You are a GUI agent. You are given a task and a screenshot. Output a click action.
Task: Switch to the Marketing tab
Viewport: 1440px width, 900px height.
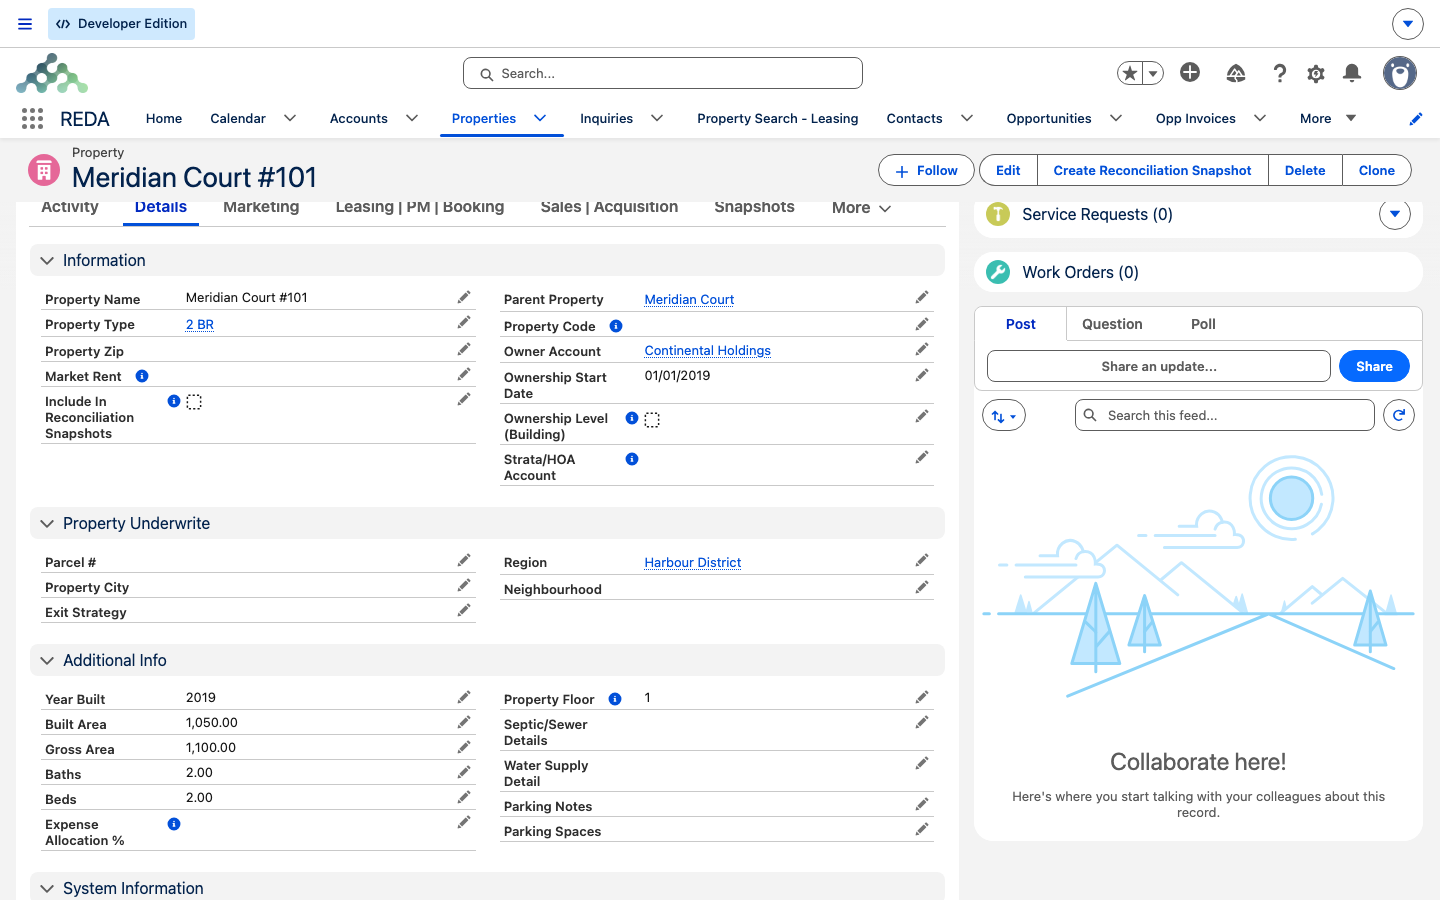point(261,207)
